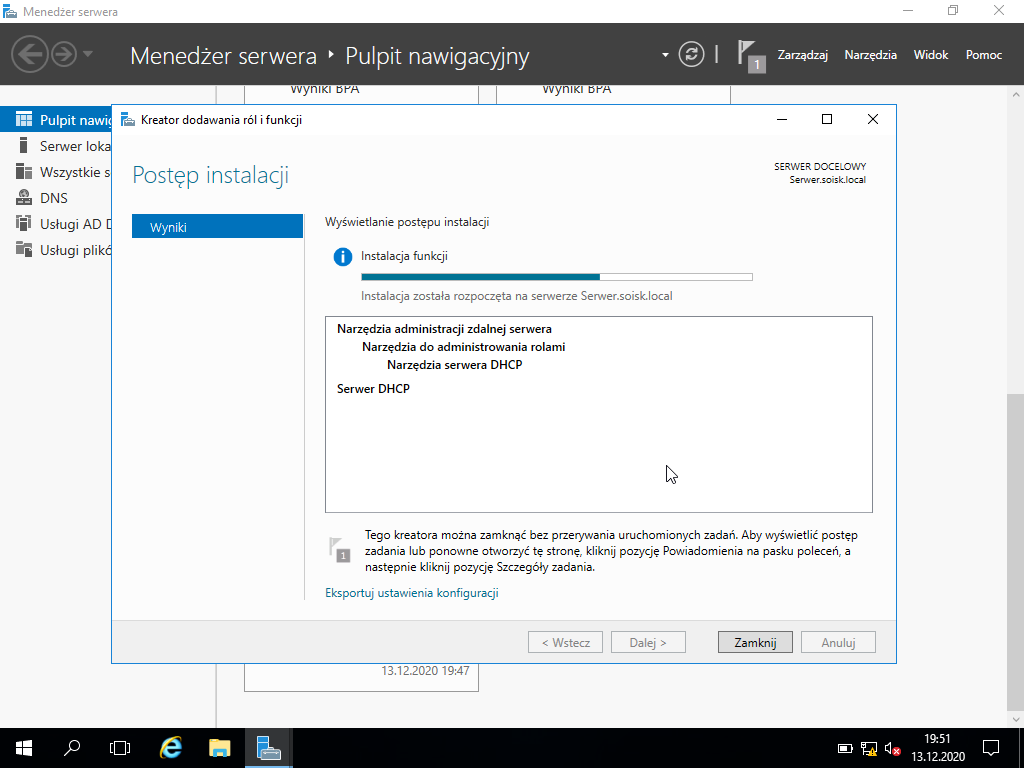Click the taskbar search magnifier icon
The width and height of the screenshot is (1024, 768).
pos(72,748)
